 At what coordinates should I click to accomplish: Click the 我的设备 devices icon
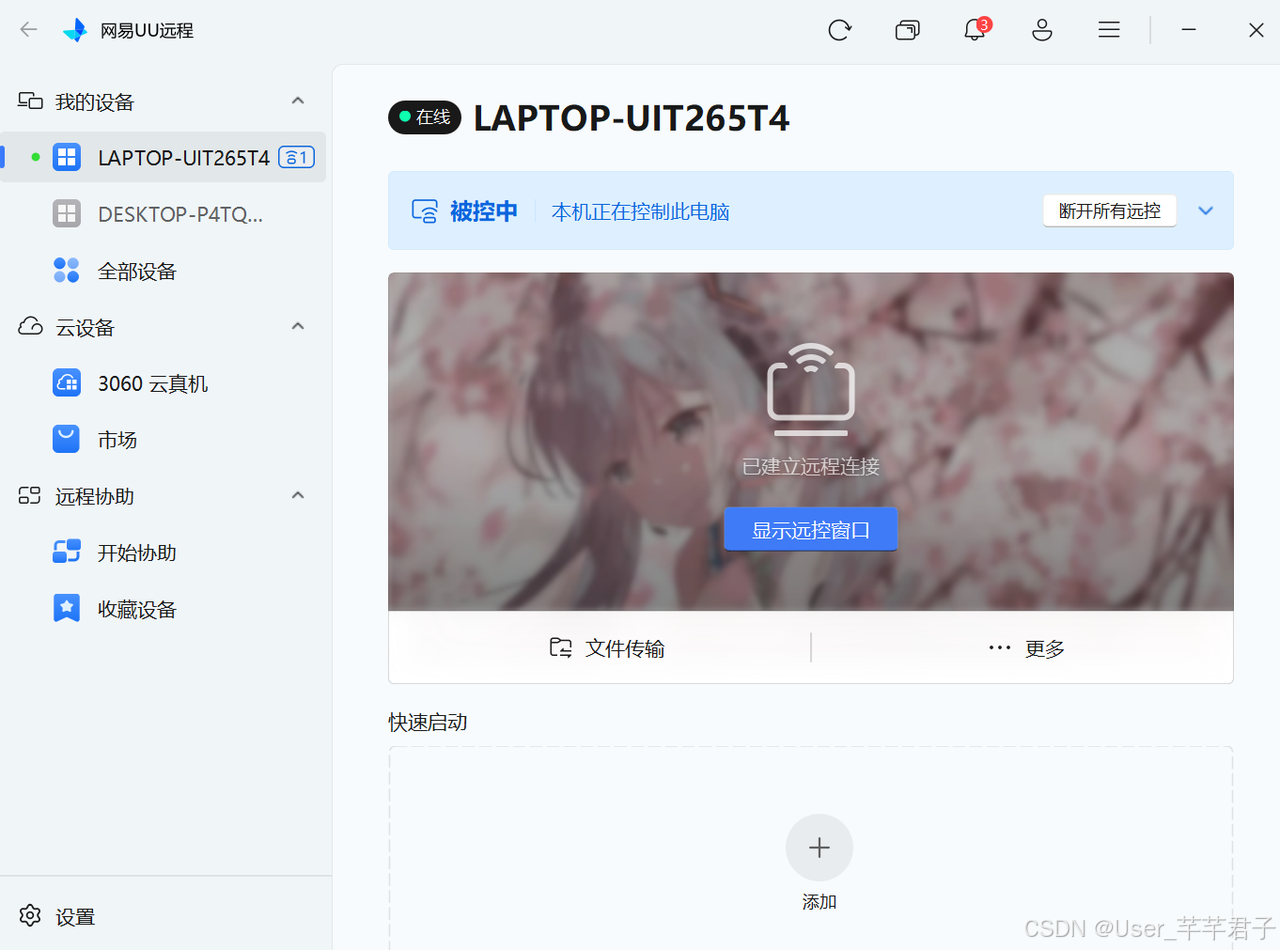tap(30, 101)
